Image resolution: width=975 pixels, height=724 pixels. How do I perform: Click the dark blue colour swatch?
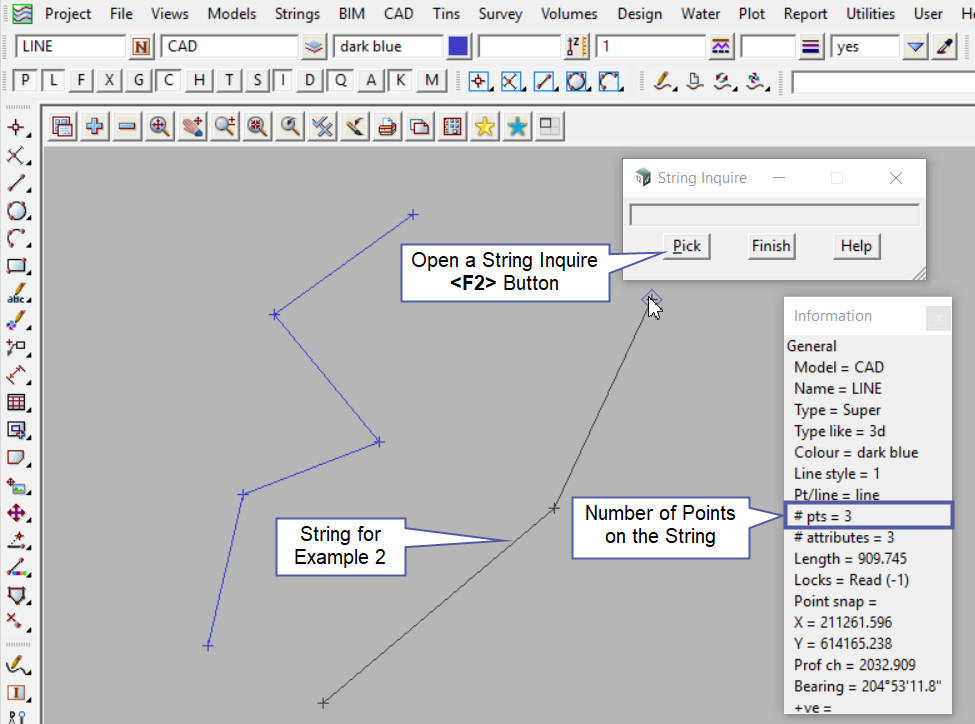pyautogui.click(x=458, y=47)
